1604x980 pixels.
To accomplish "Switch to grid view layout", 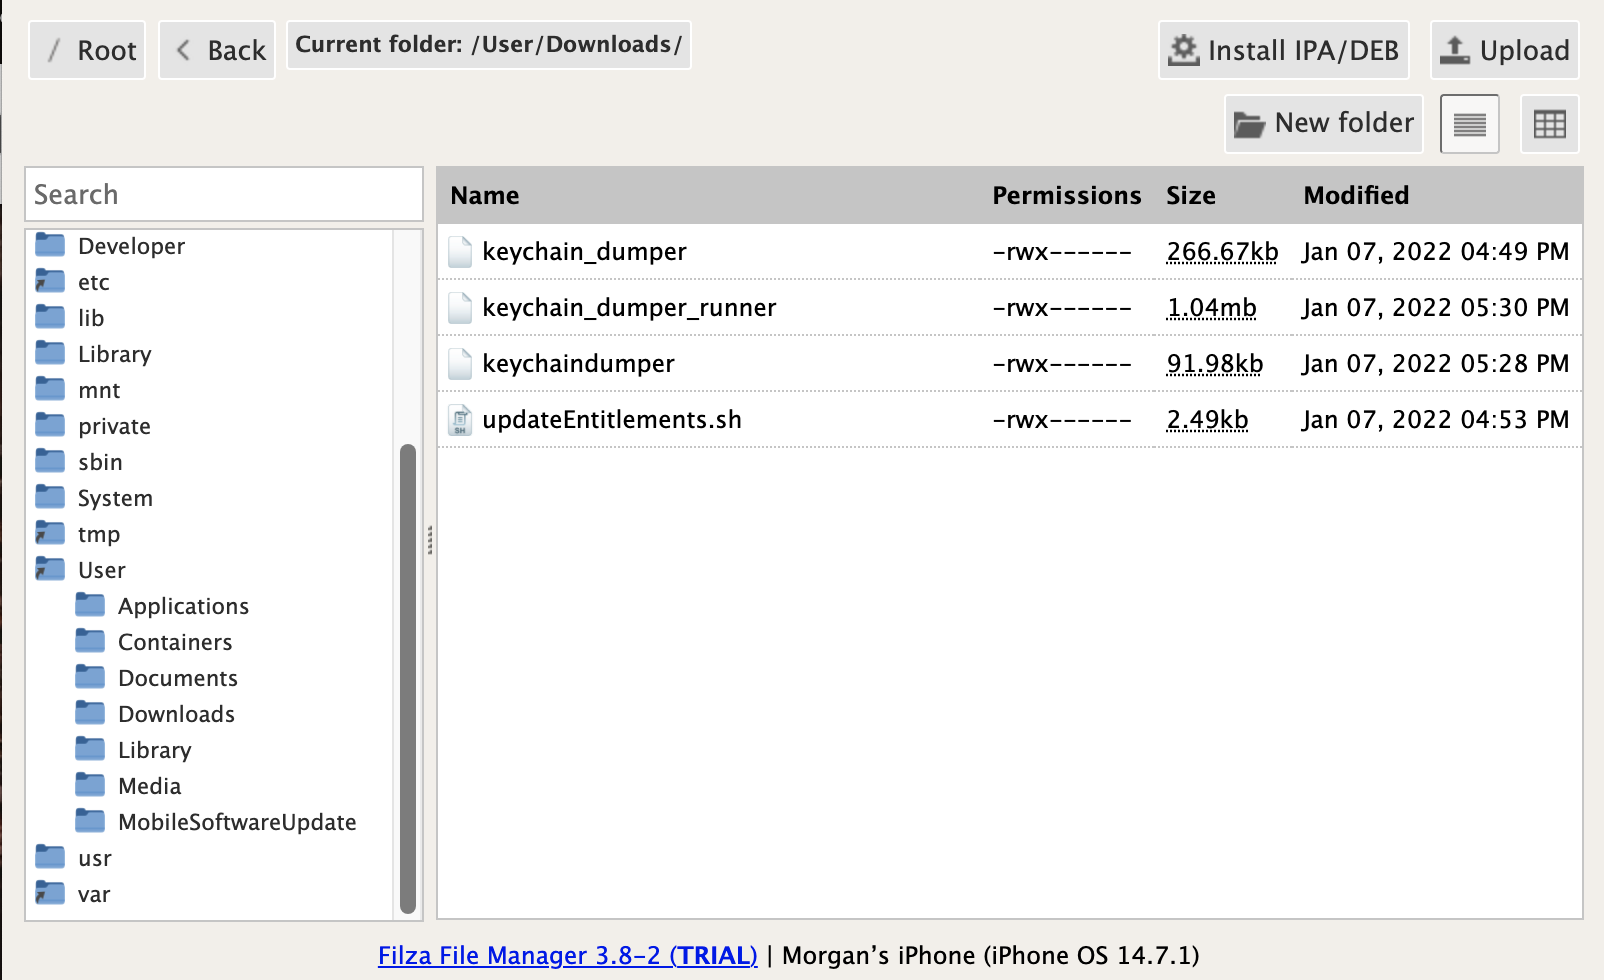I will click(1549, 124).
